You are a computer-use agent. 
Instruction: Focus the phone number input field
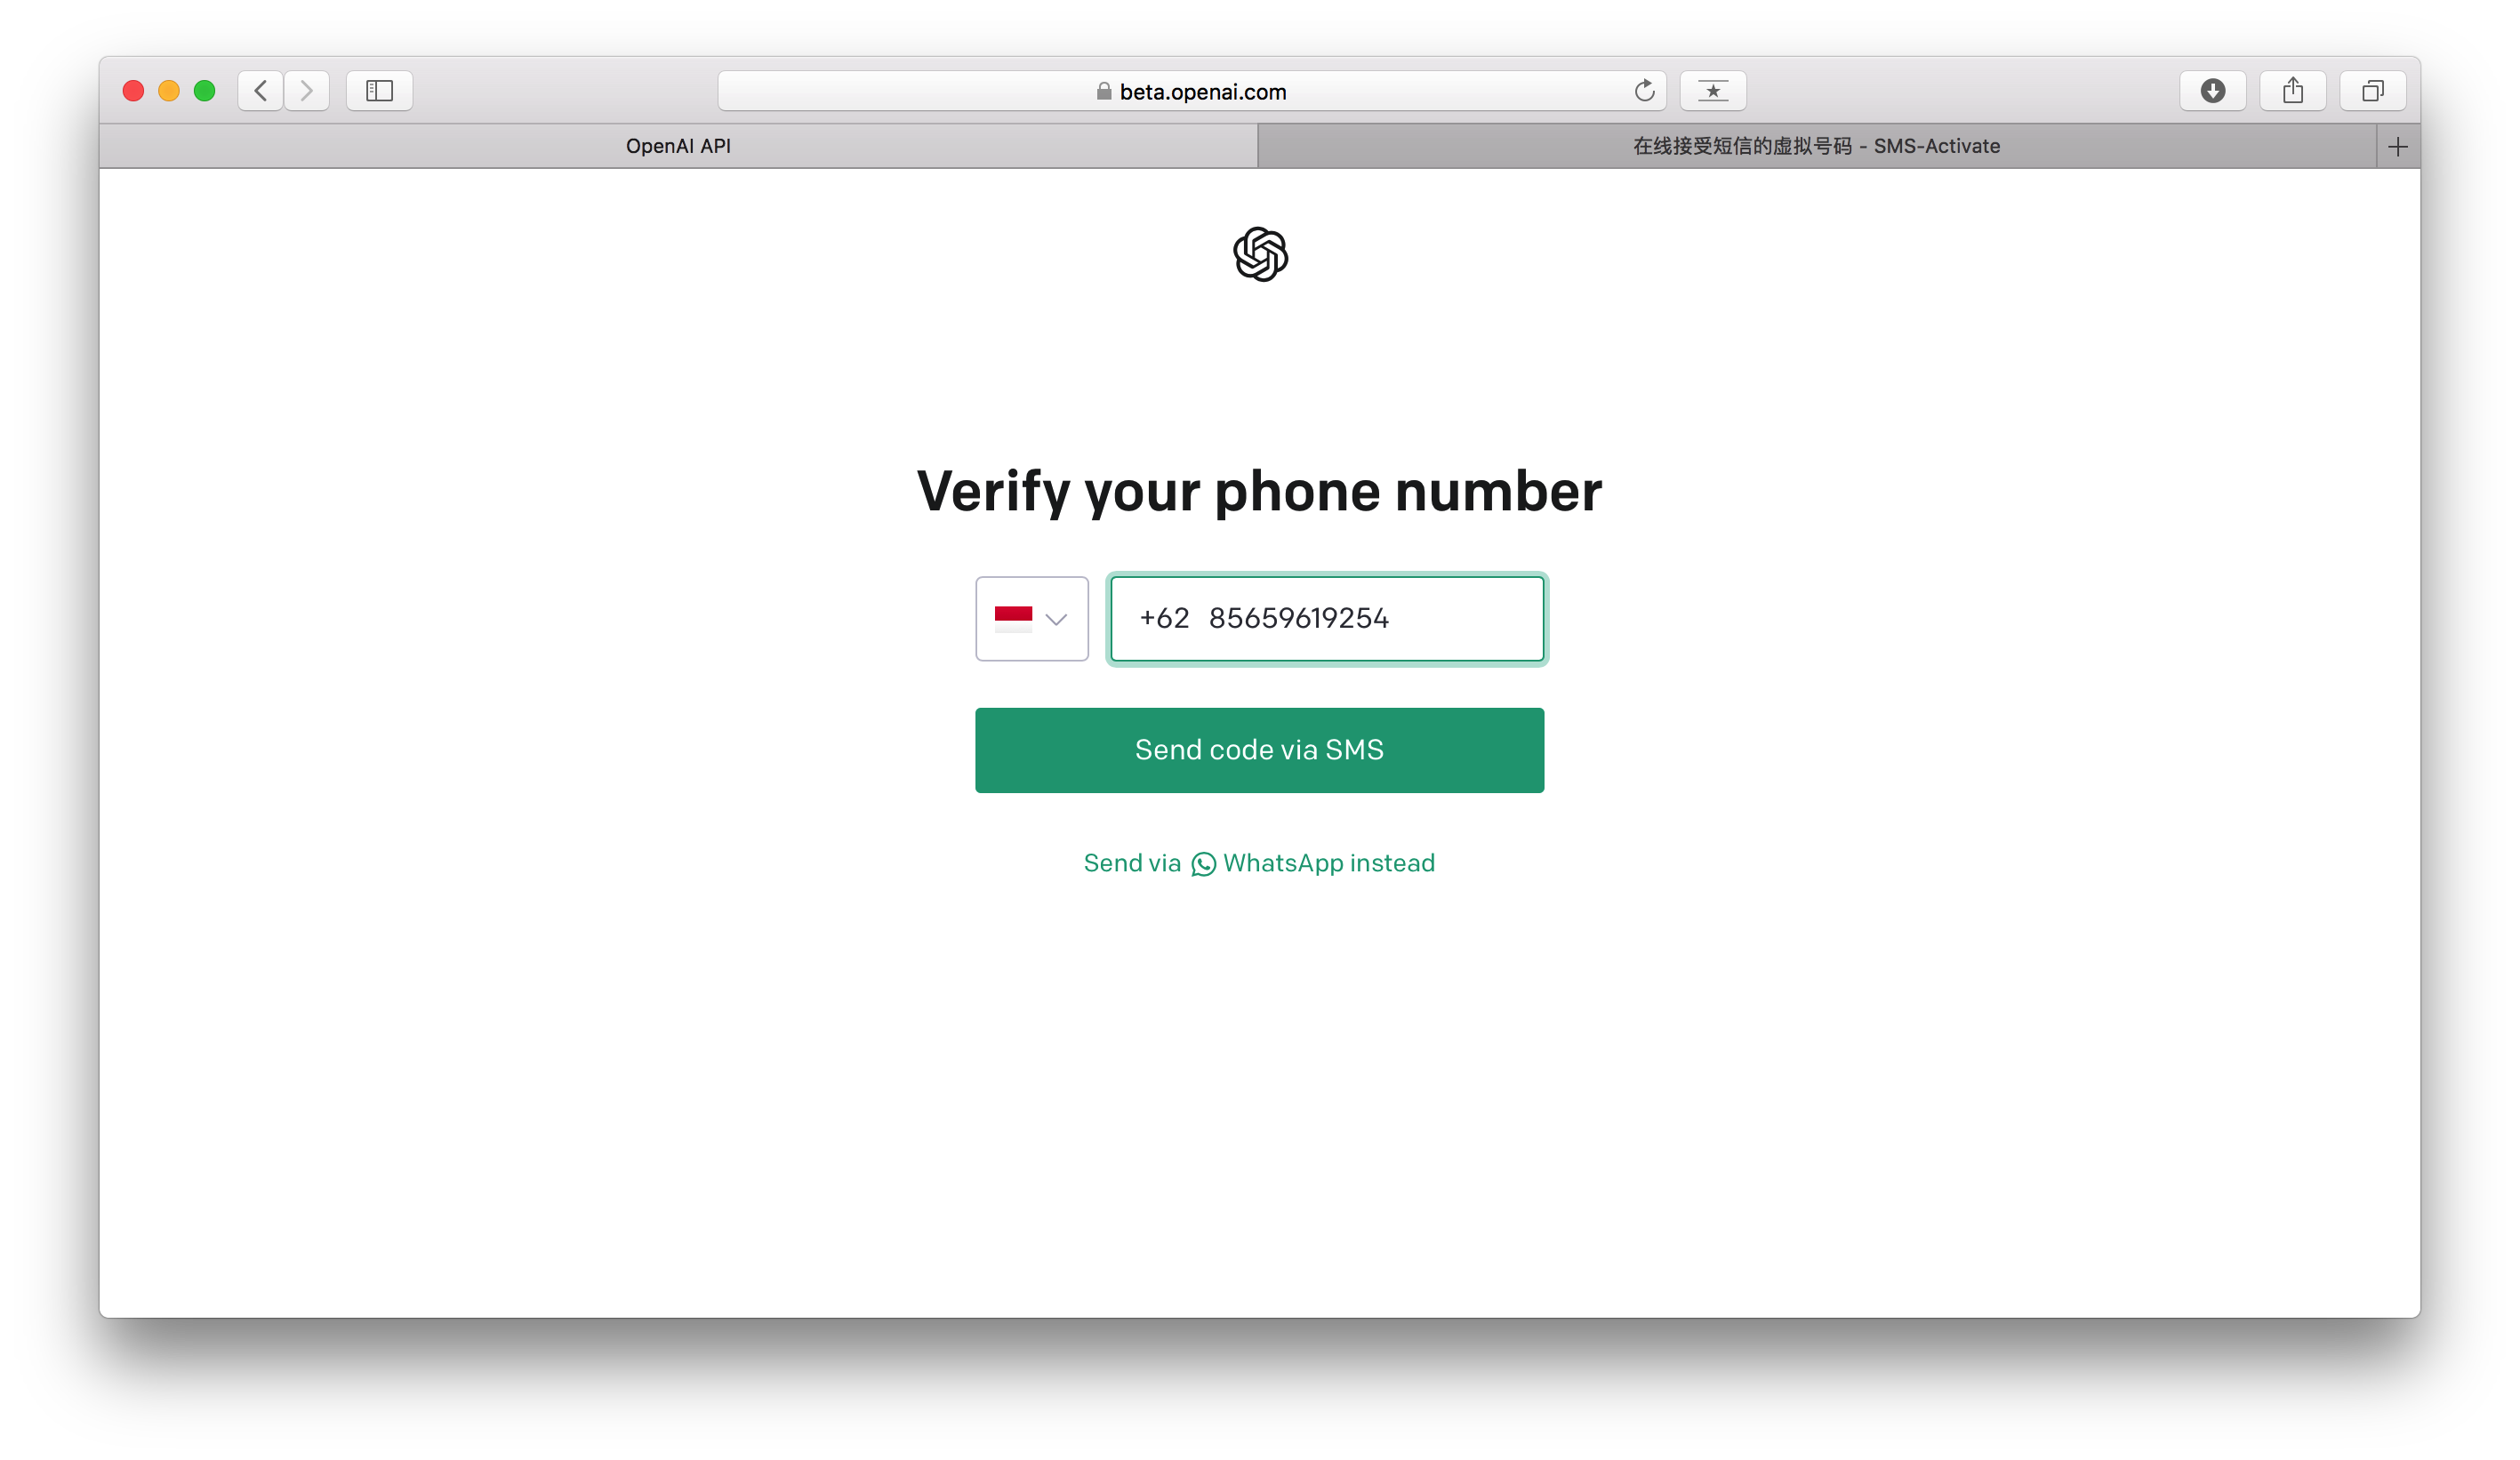click(1327, 618)
